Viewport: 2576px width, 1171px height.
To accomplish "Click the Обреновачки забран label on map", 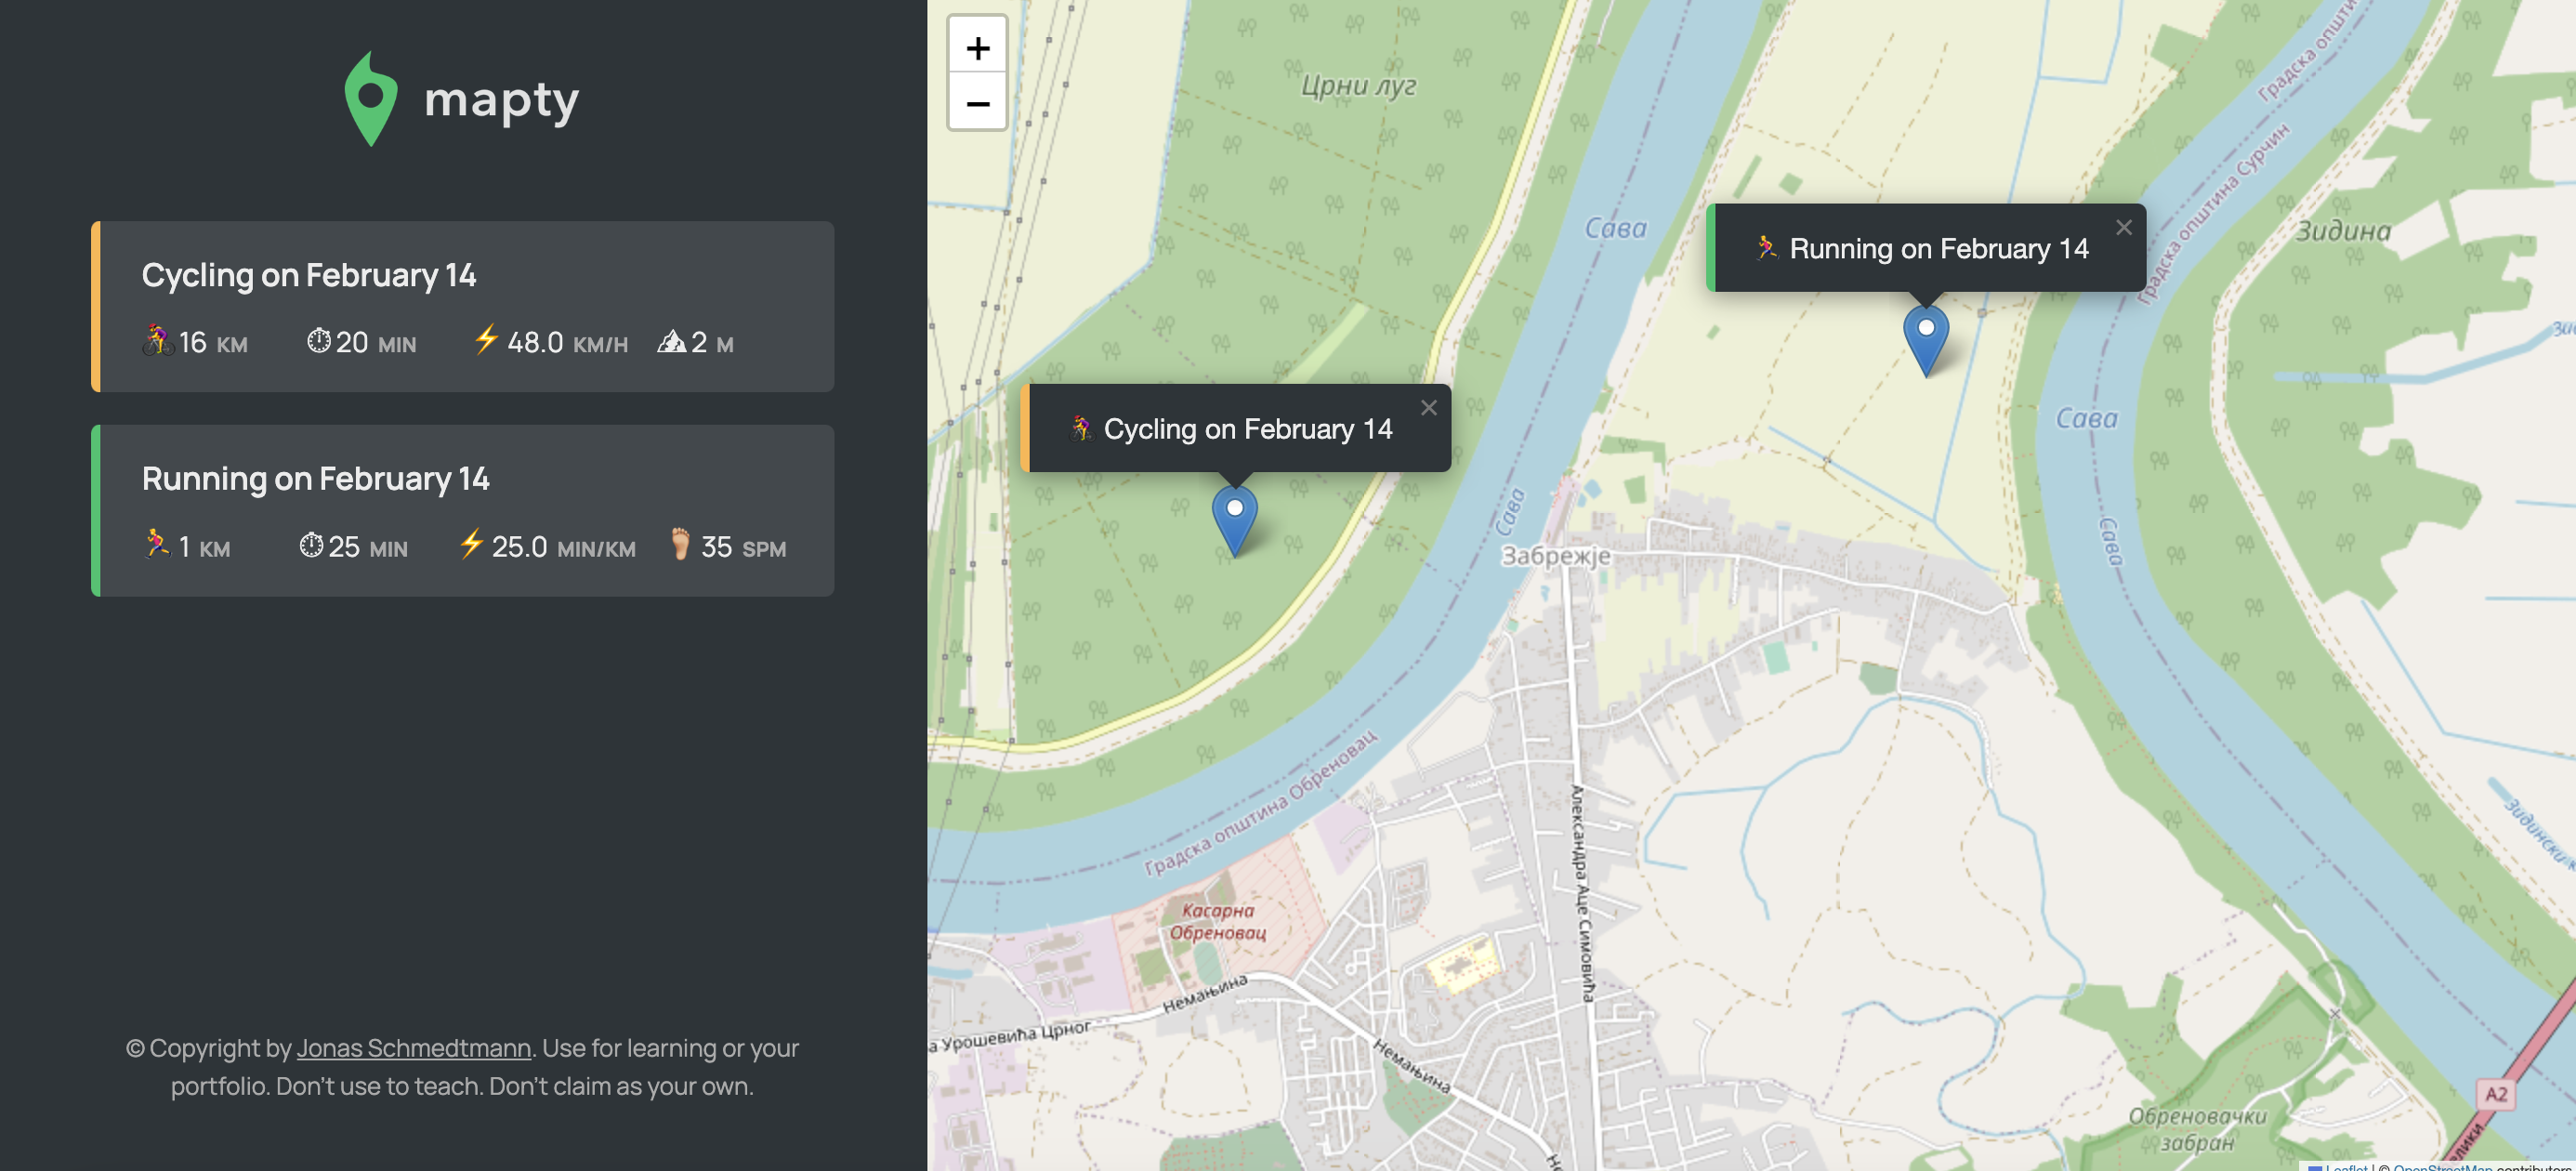I will tap(2197, 1129).
